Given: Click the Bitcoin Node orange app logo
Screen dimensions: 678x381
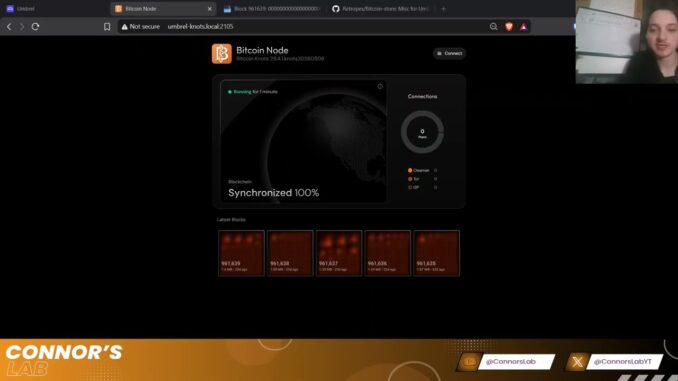Looking at the screenshot, I should 222,54.
